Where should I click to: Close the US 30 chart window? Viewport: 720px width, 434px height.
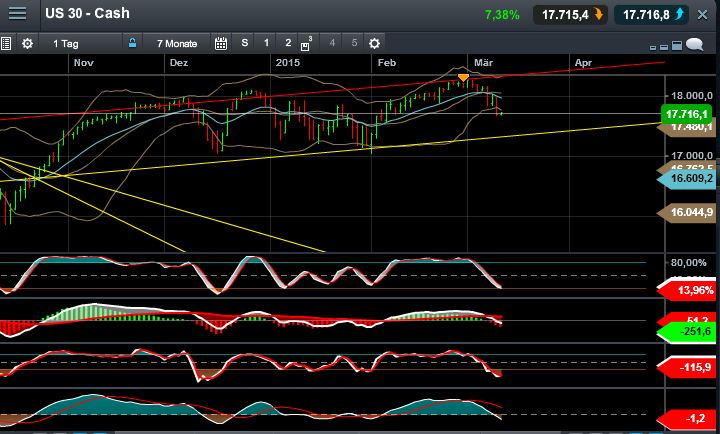pyautogui.click(x=703, y=15)
